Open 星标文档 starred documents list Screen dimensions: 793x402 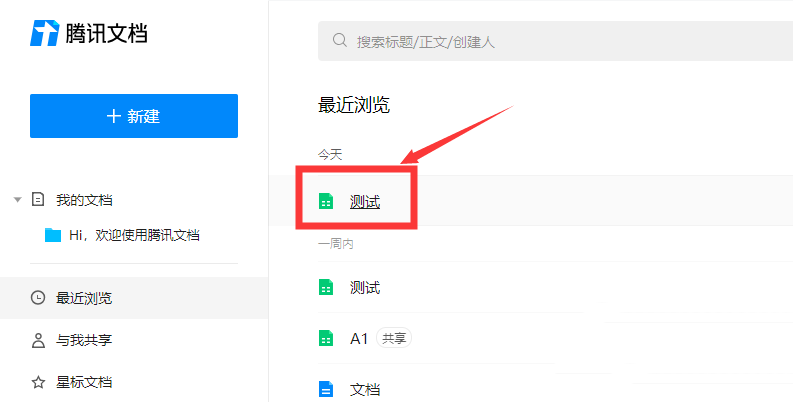point(84,382)
